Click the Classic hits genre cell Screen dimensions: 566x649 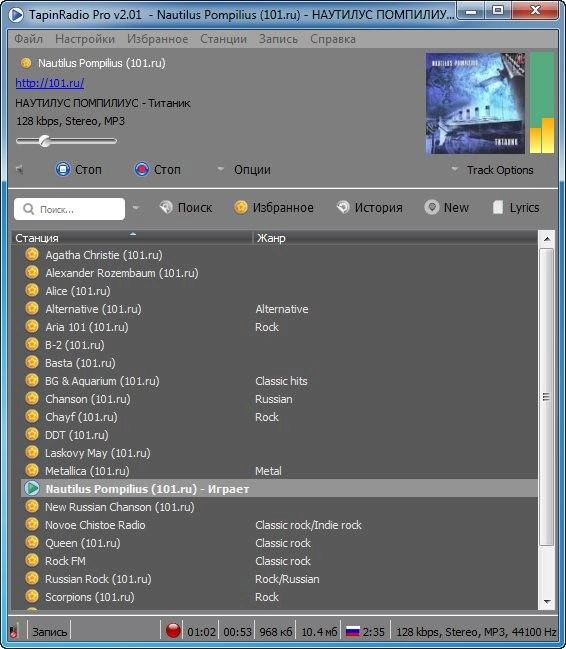click(281, 381)
